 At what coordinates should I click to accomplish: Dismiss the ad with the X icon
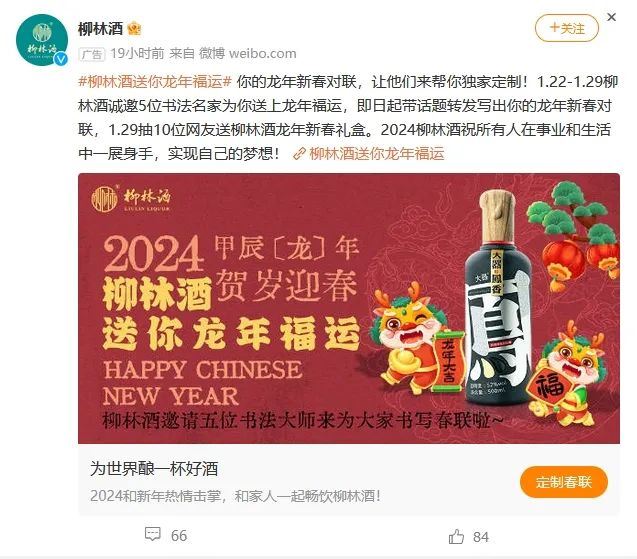click(611, 17)
